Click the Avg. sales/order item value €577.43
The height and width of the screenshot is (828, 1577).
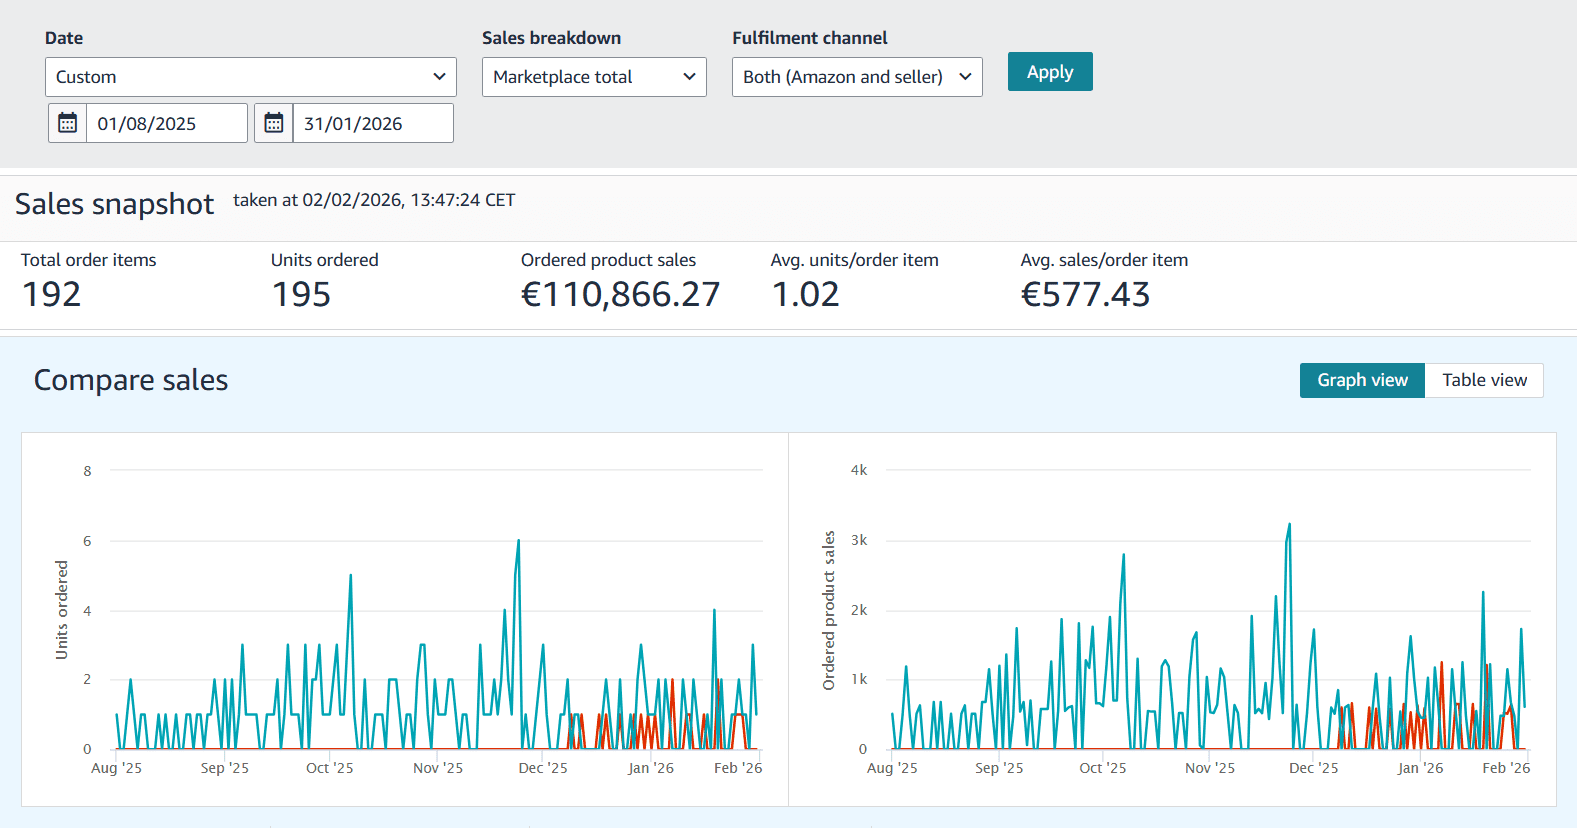(1085, 295)
